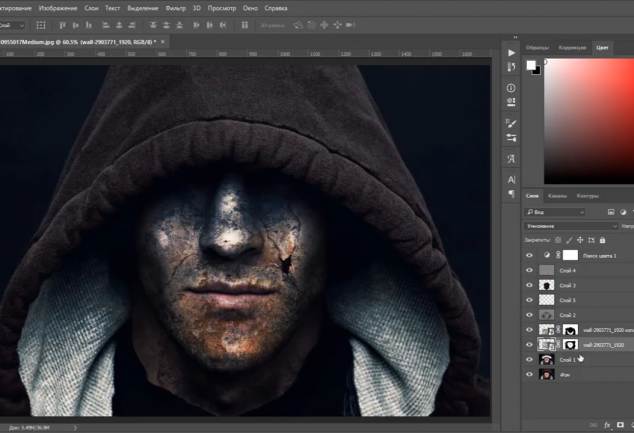The width and height of the screenshot is (634, 433).
Task: Align left edges in options bar
Action: click(x=106, y=25)
